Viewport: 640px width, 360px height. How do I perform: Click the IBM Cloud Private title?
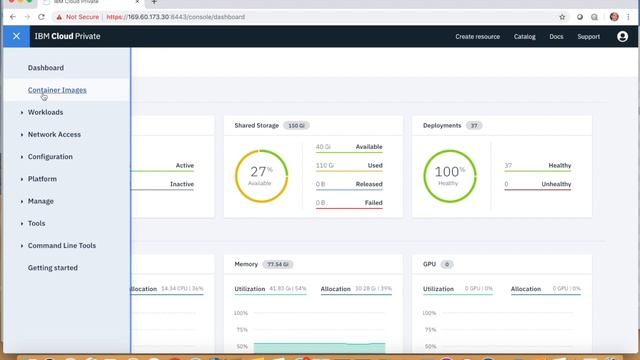[67, 36]
